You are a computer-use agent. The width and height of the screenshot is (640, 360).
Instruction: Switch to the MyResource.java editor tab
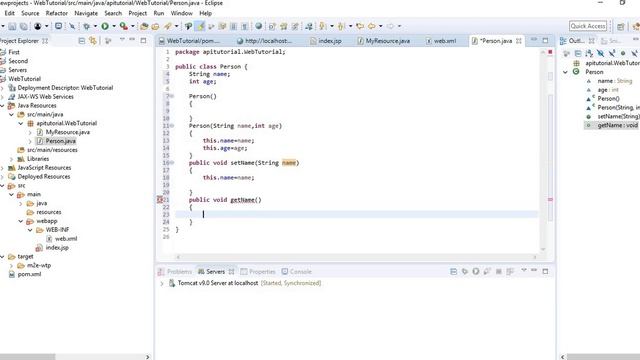pos(383,41)
